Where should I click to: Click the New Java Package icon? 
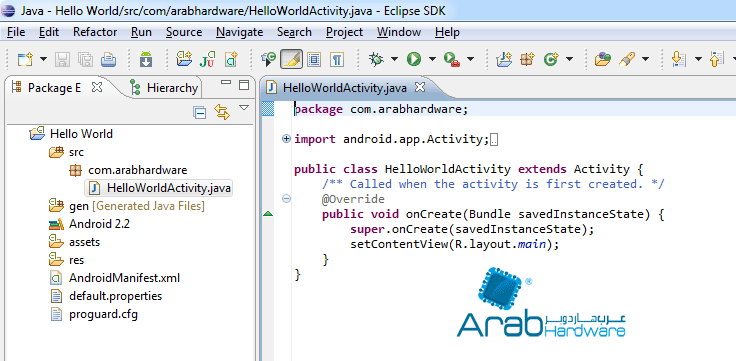pos(527,59)
